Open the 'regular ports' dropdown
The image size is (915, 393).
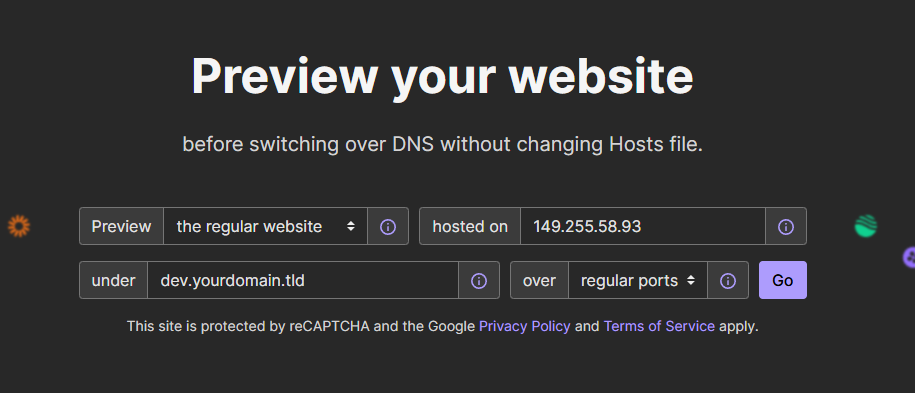tap(638, 280)
